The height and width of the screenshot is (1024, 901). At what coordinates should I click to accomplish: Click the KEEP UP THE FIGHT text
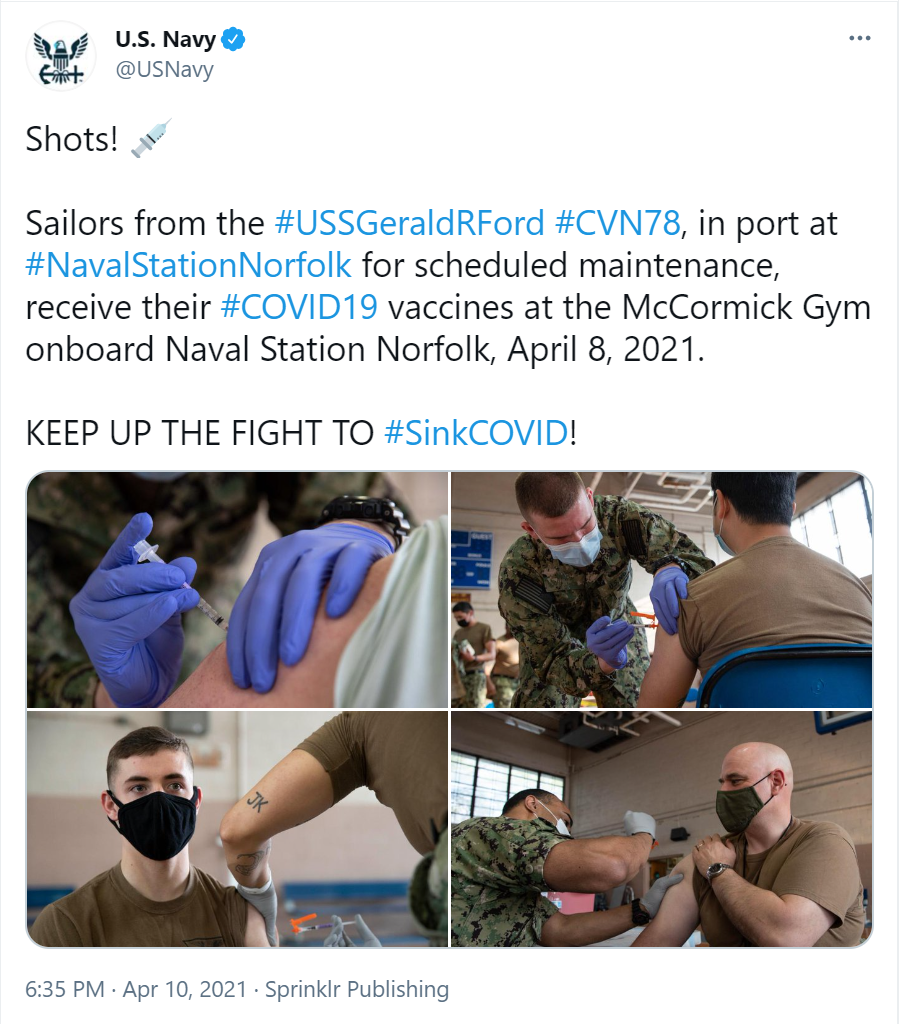200,433
